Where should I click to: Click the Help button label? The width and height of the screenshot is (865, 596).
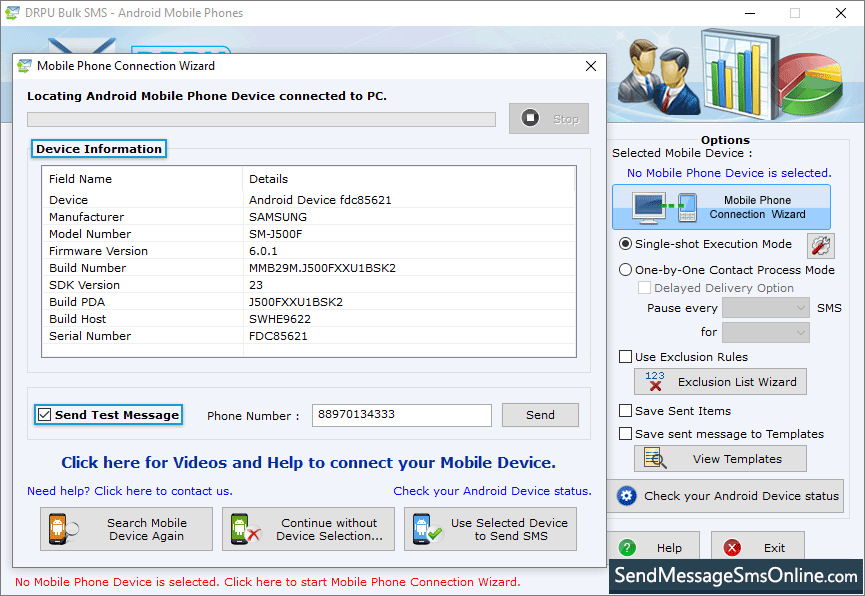pos(669,548)
